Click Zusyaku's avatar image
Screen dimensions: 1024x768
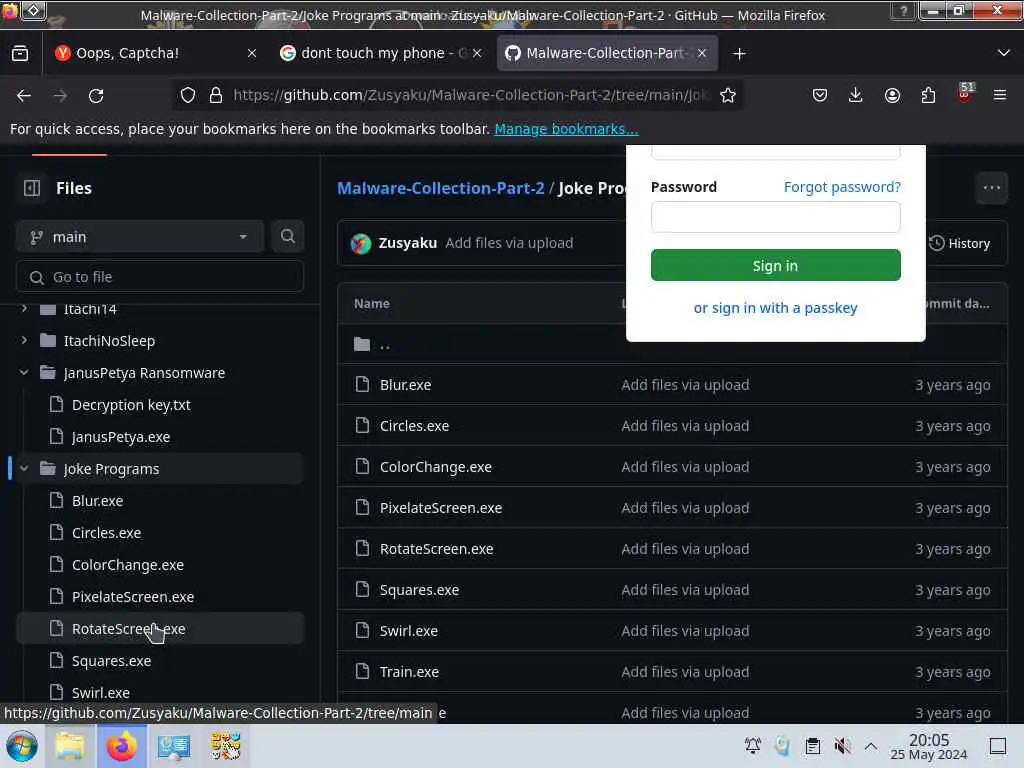pos(360,244)
